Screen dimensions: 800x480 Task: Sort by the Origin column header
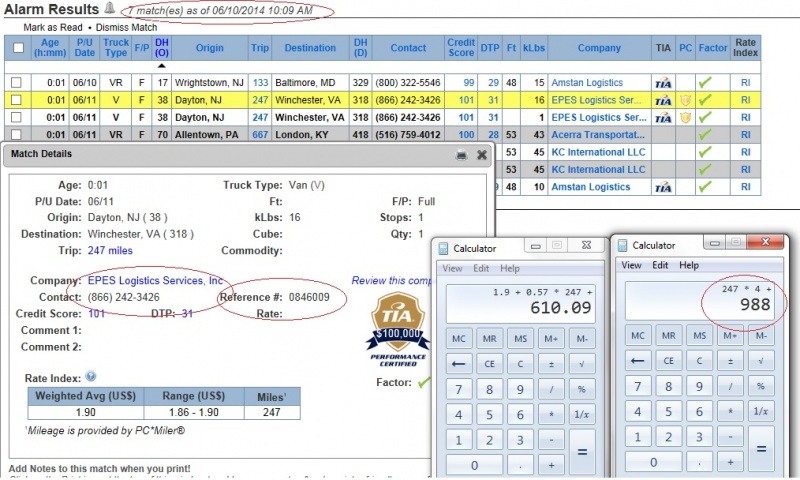coord(210,48)
